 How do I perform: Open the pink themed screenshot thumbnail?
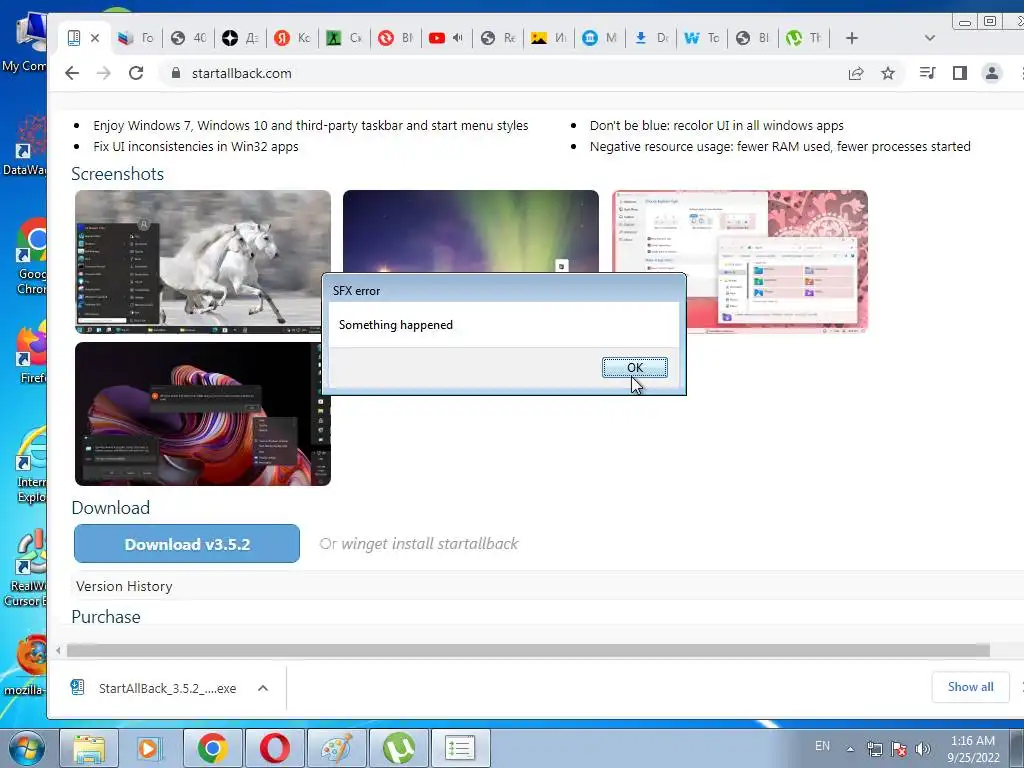point(776,262)
